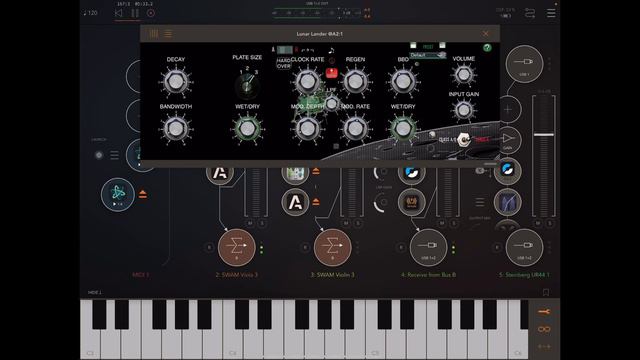Click the red button beside CLOCK RATE

click(x=332, y=73)
